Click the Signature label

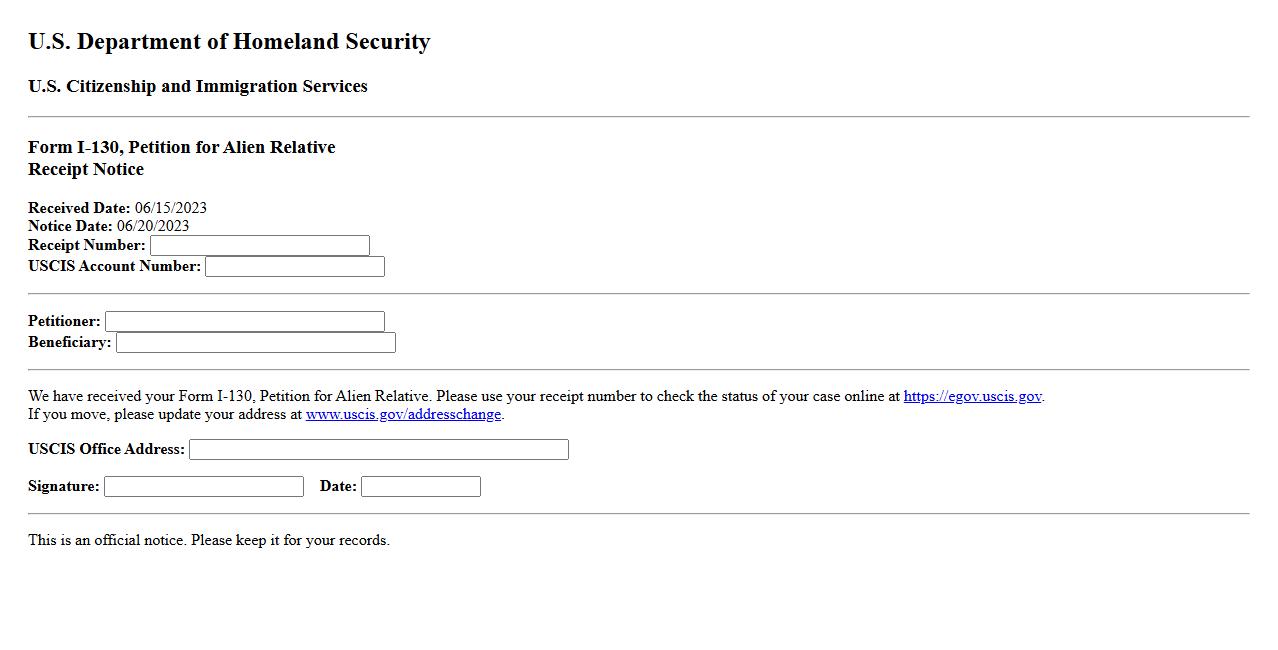64,487
